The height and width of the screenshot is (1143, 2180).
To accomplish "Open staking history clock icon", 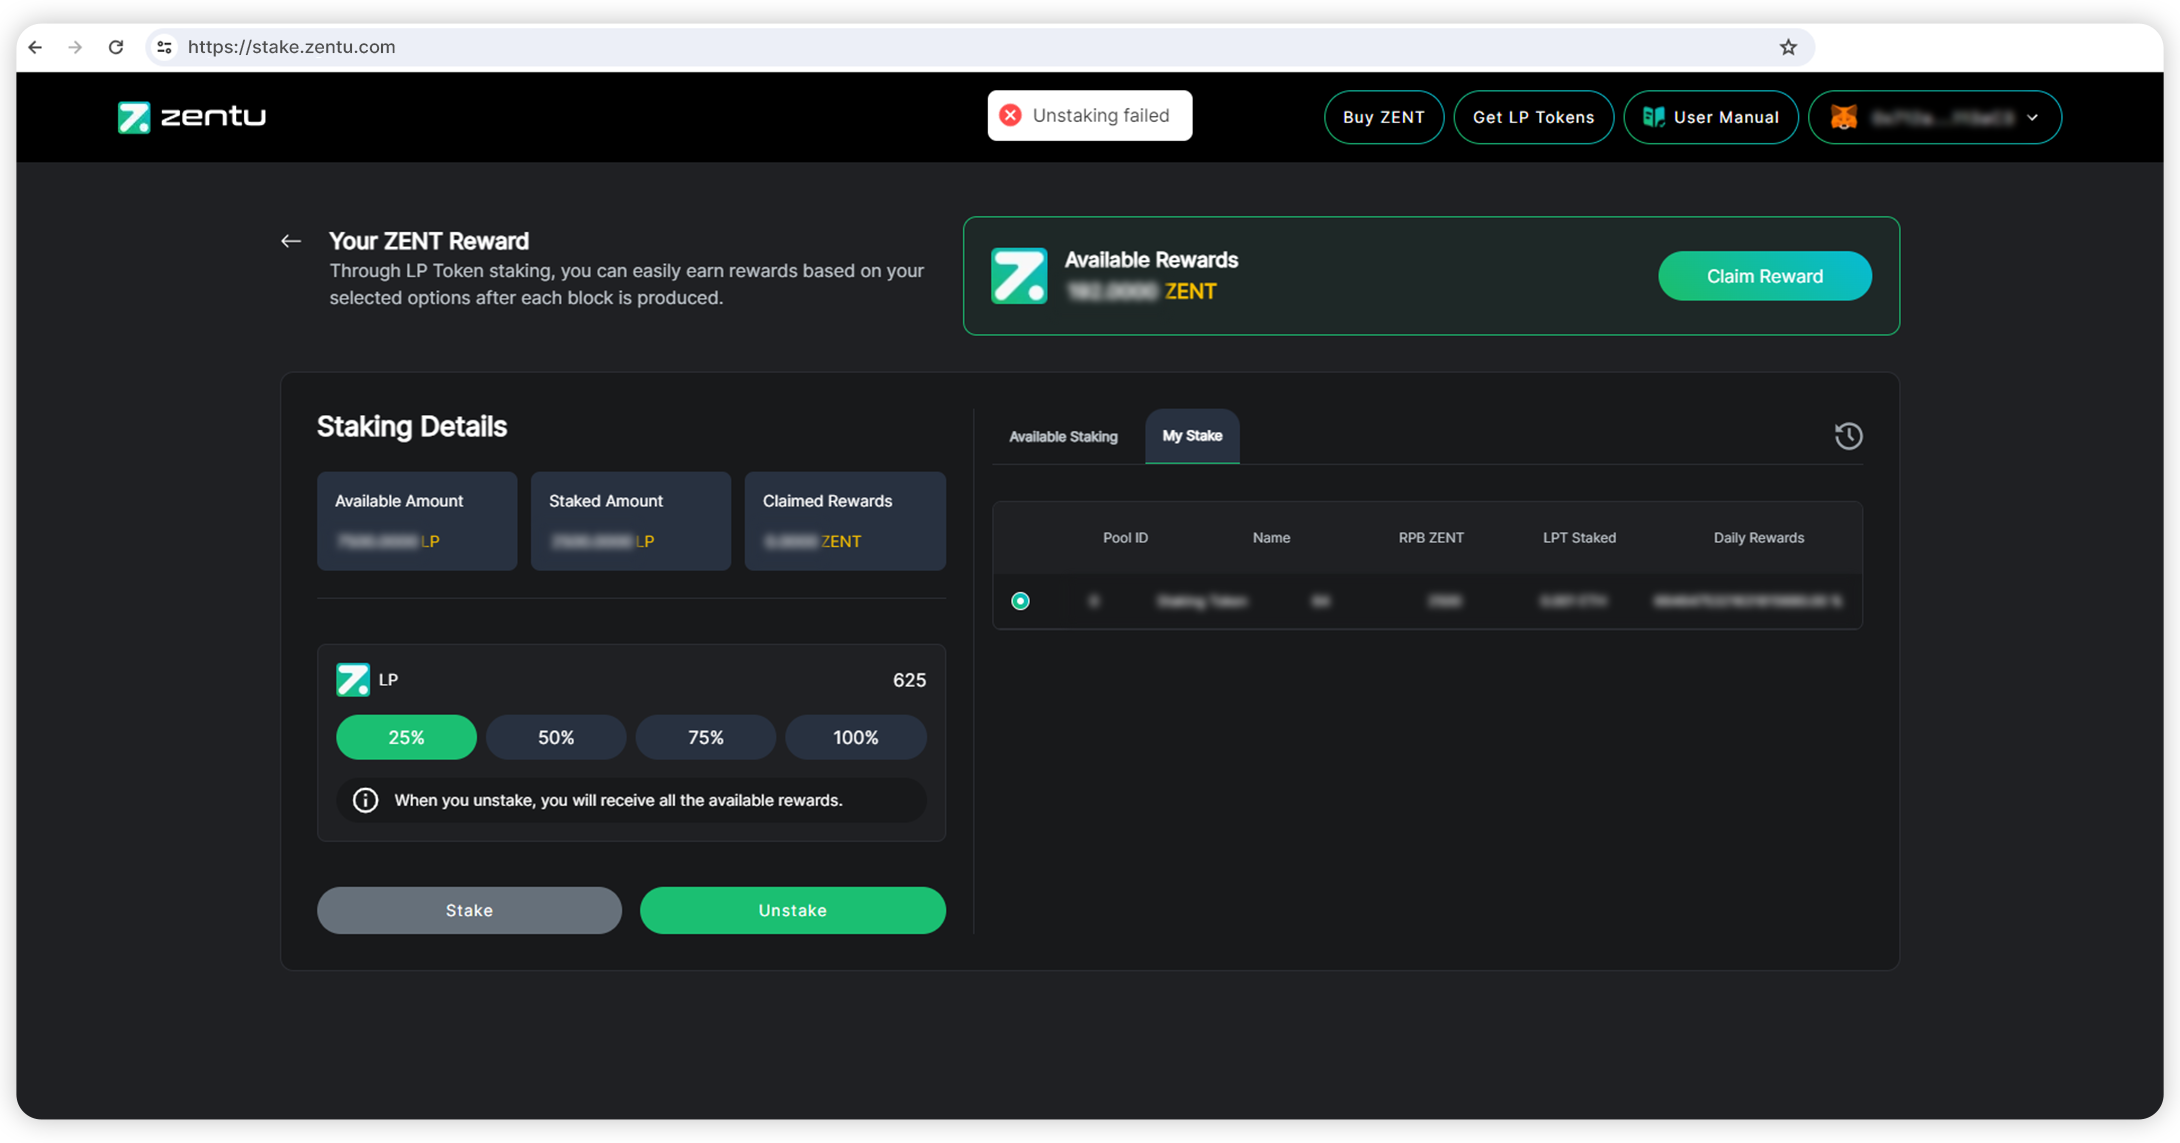I will coord(1848,436).
